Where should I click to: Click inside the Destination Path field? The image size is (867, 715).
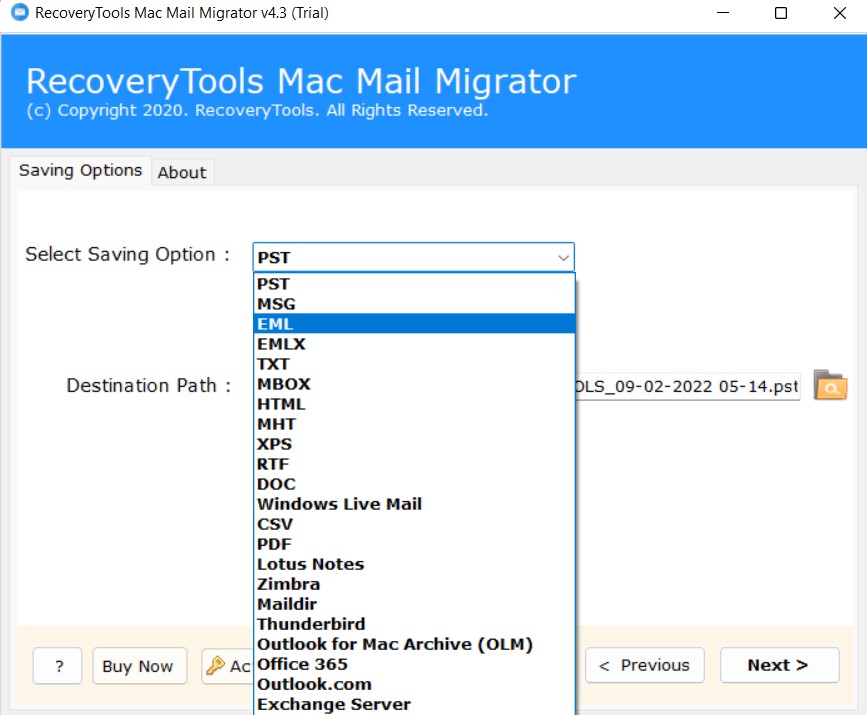[687, 386]
